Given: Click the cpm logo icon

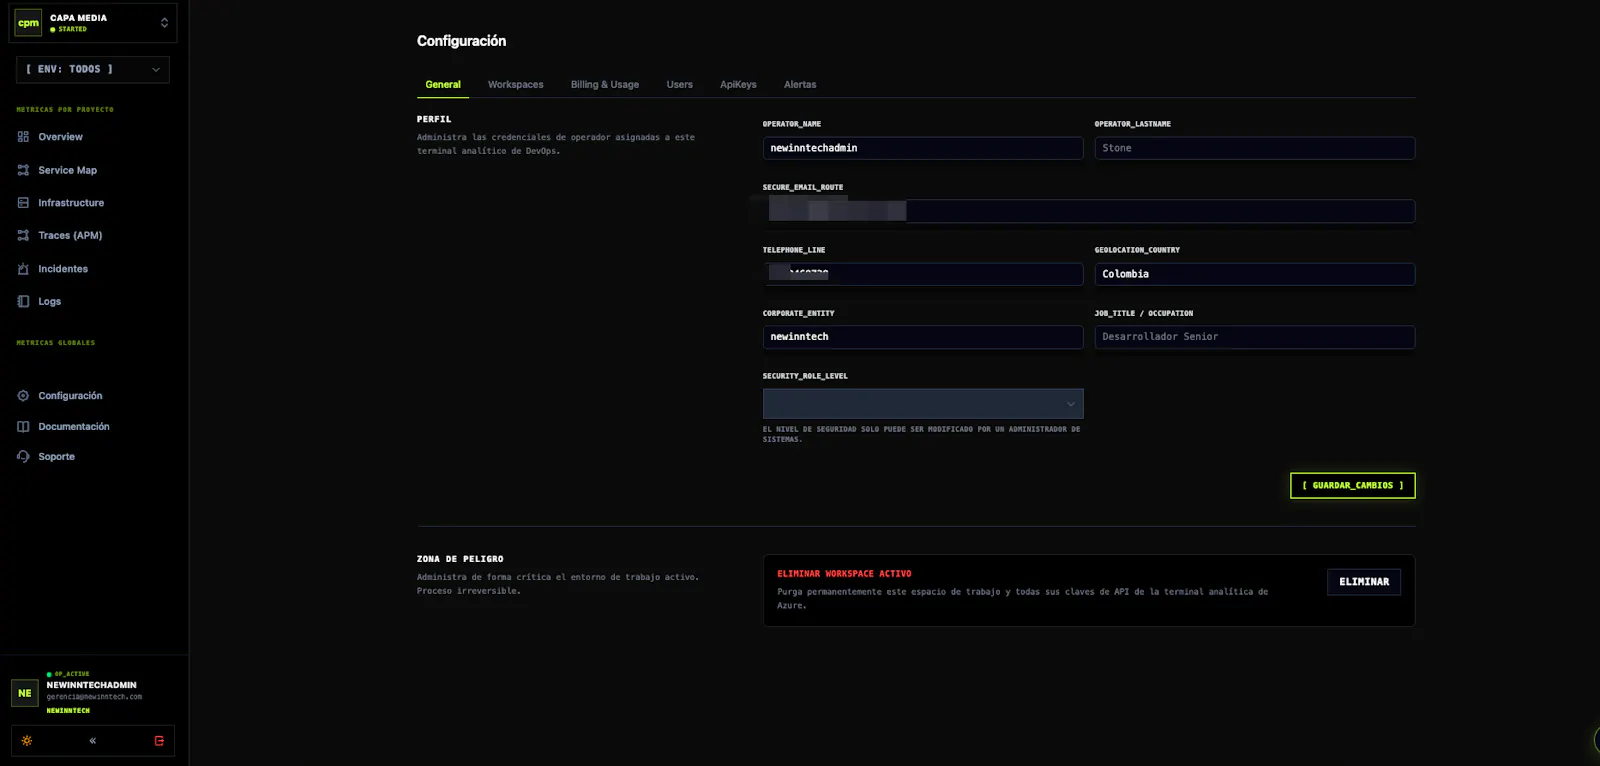Looking at the screenshot, I should [x=28, y=23].
